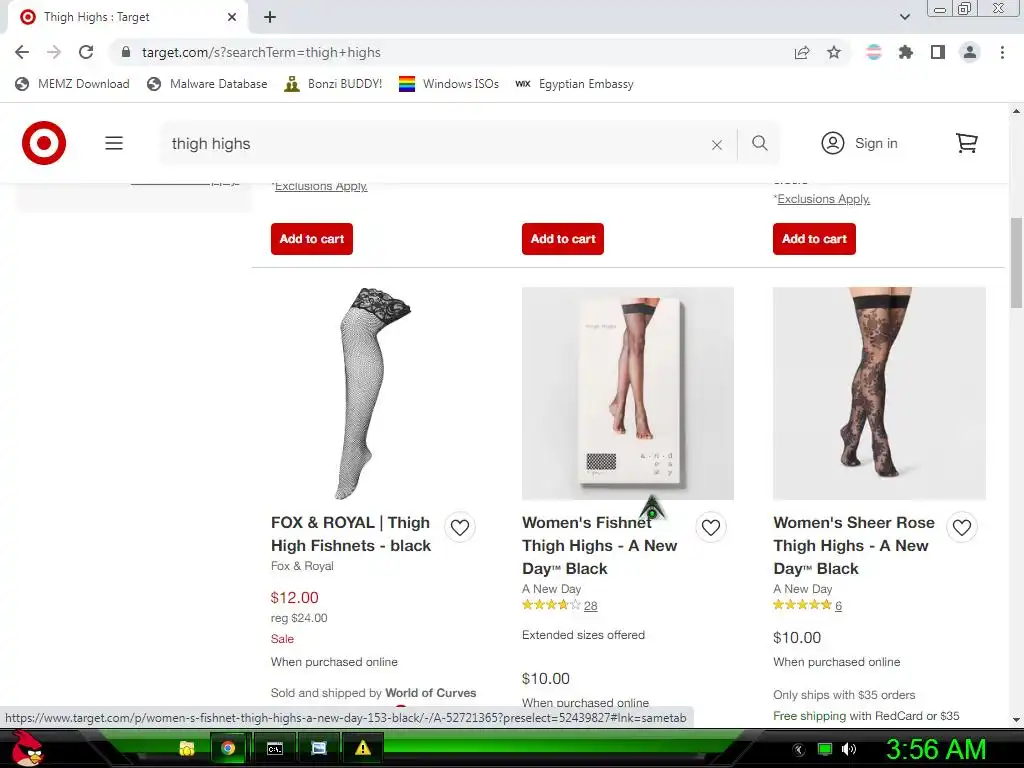Open the hamburger categories menu

point(114,143)
